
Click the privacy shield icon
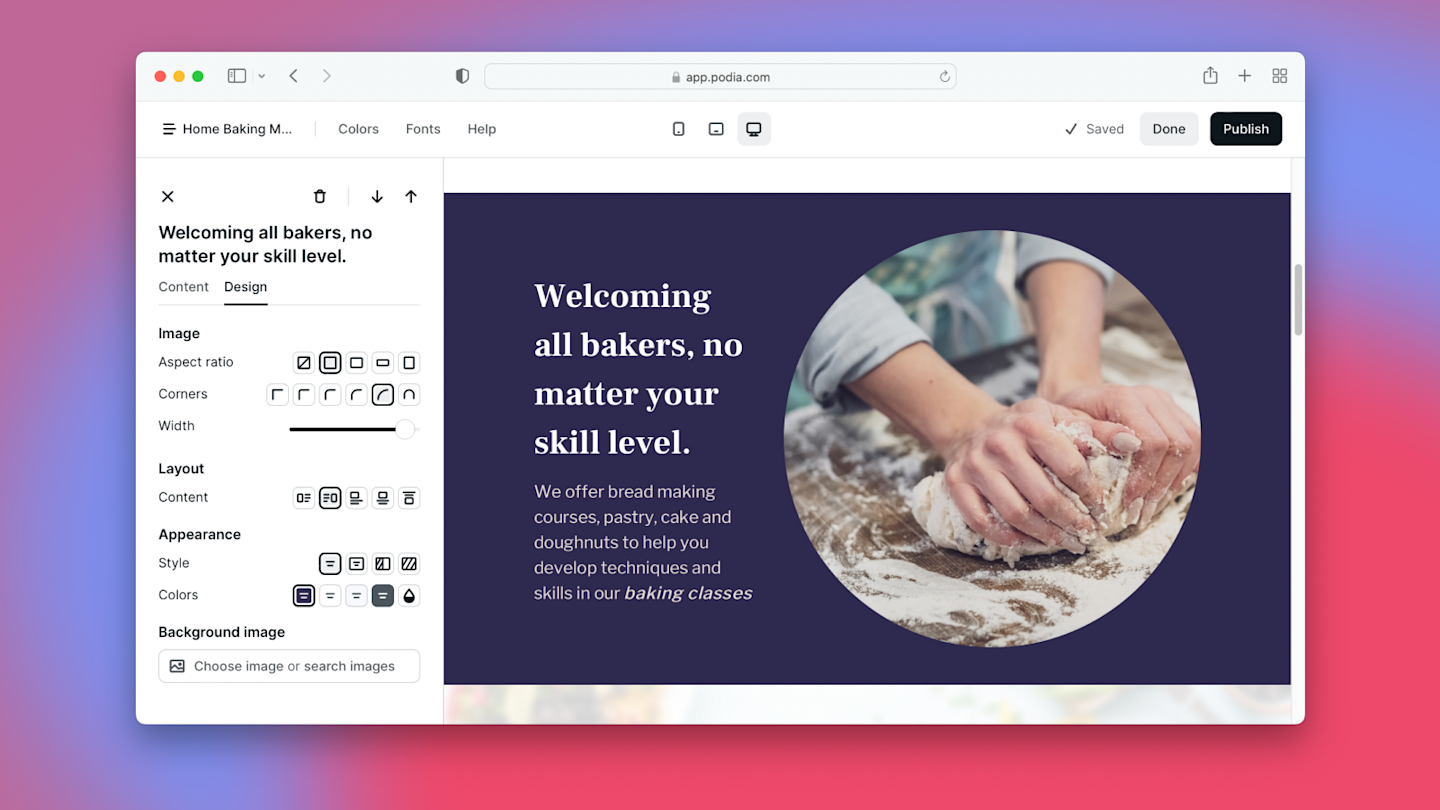[x=462, y=76]
